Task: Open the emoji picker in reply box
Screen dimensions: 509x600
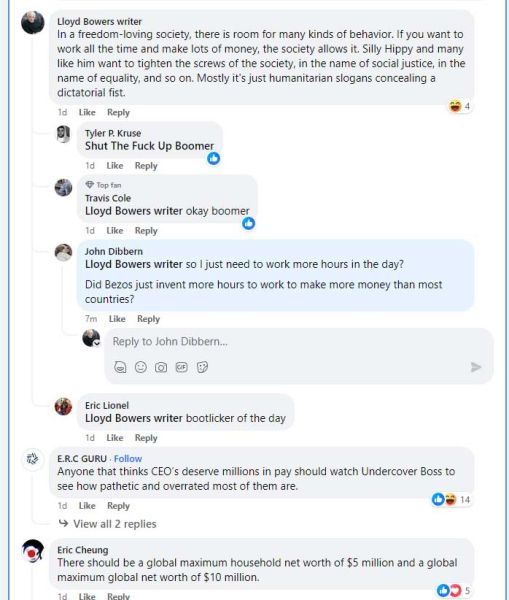Action: point(141,367)
